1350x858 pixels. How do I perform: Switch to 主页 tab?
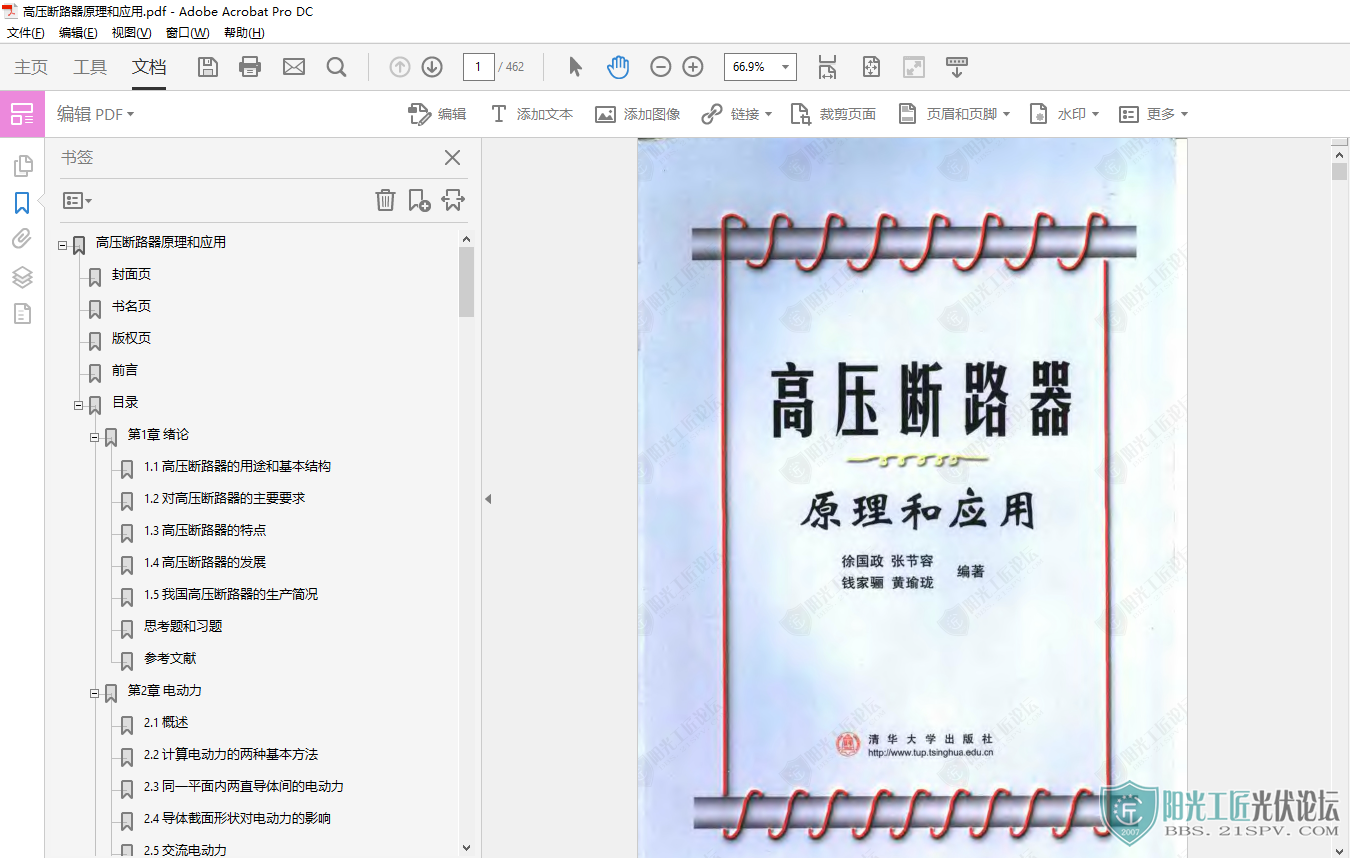click(31, 67)
